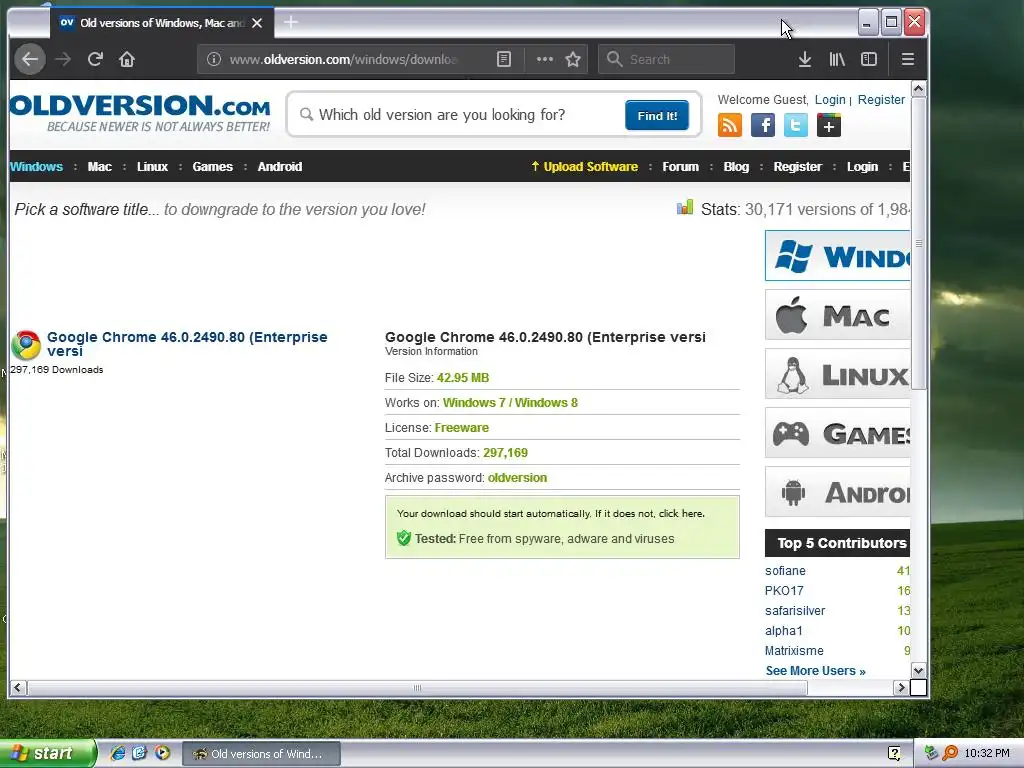Click the horizontal scrollbar left arrow
This screenshot has width=1024, height=768.
(18, 688)
